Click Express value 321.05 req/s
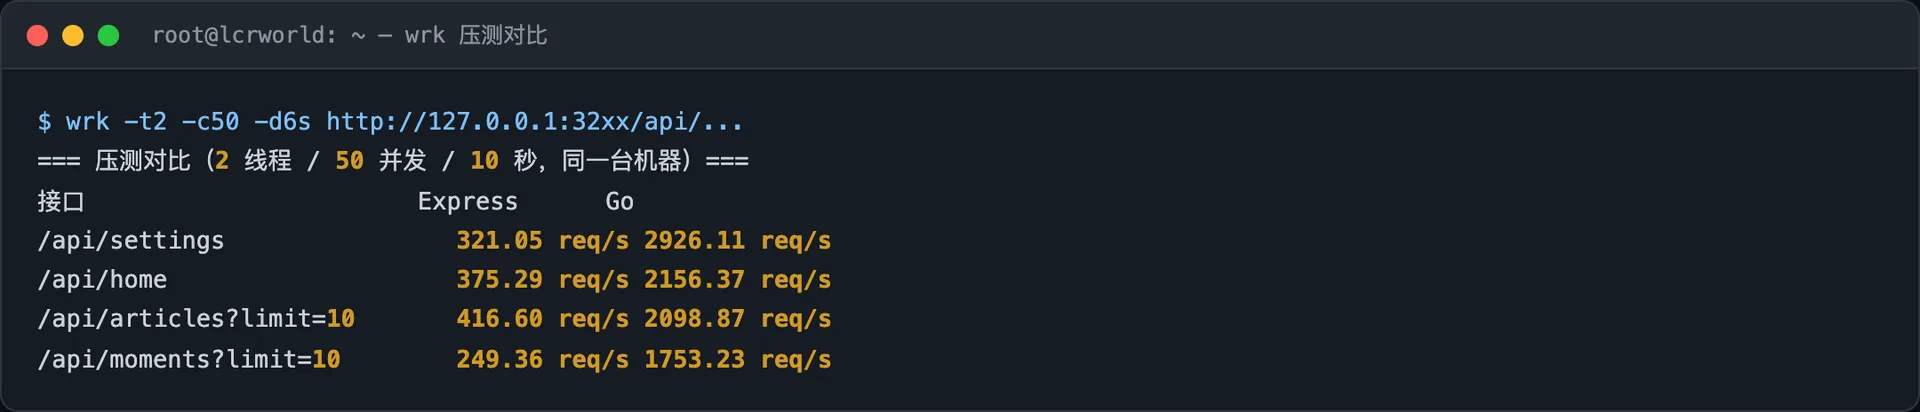The image size is (1920, 412). click(x=543, y=241)
